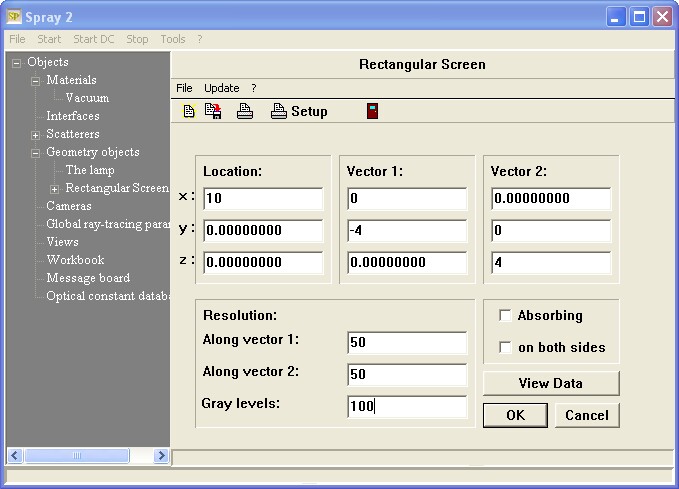
Task: Select The lamp in object tree
Action: (x=90, y=170)
